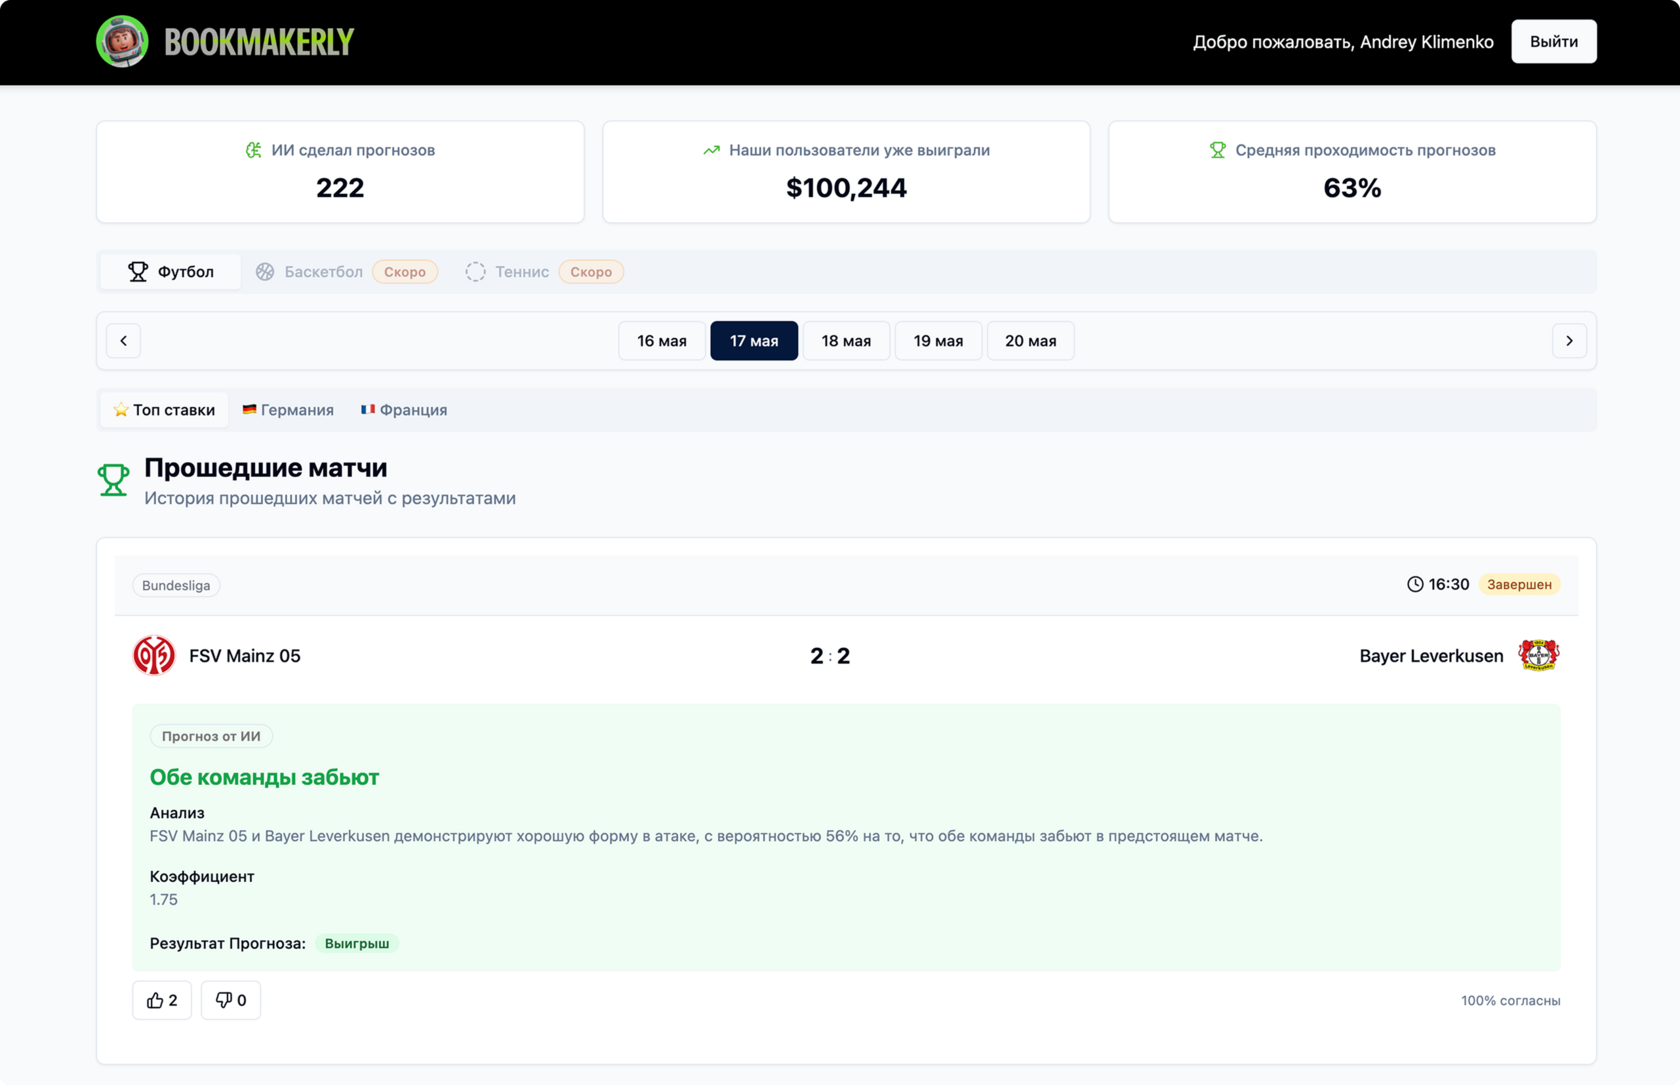1680x1085 pixels.
Task: Click the Добро пожаловать, Andrey Klimenko greeting
Action: [x=1343, y=42]
